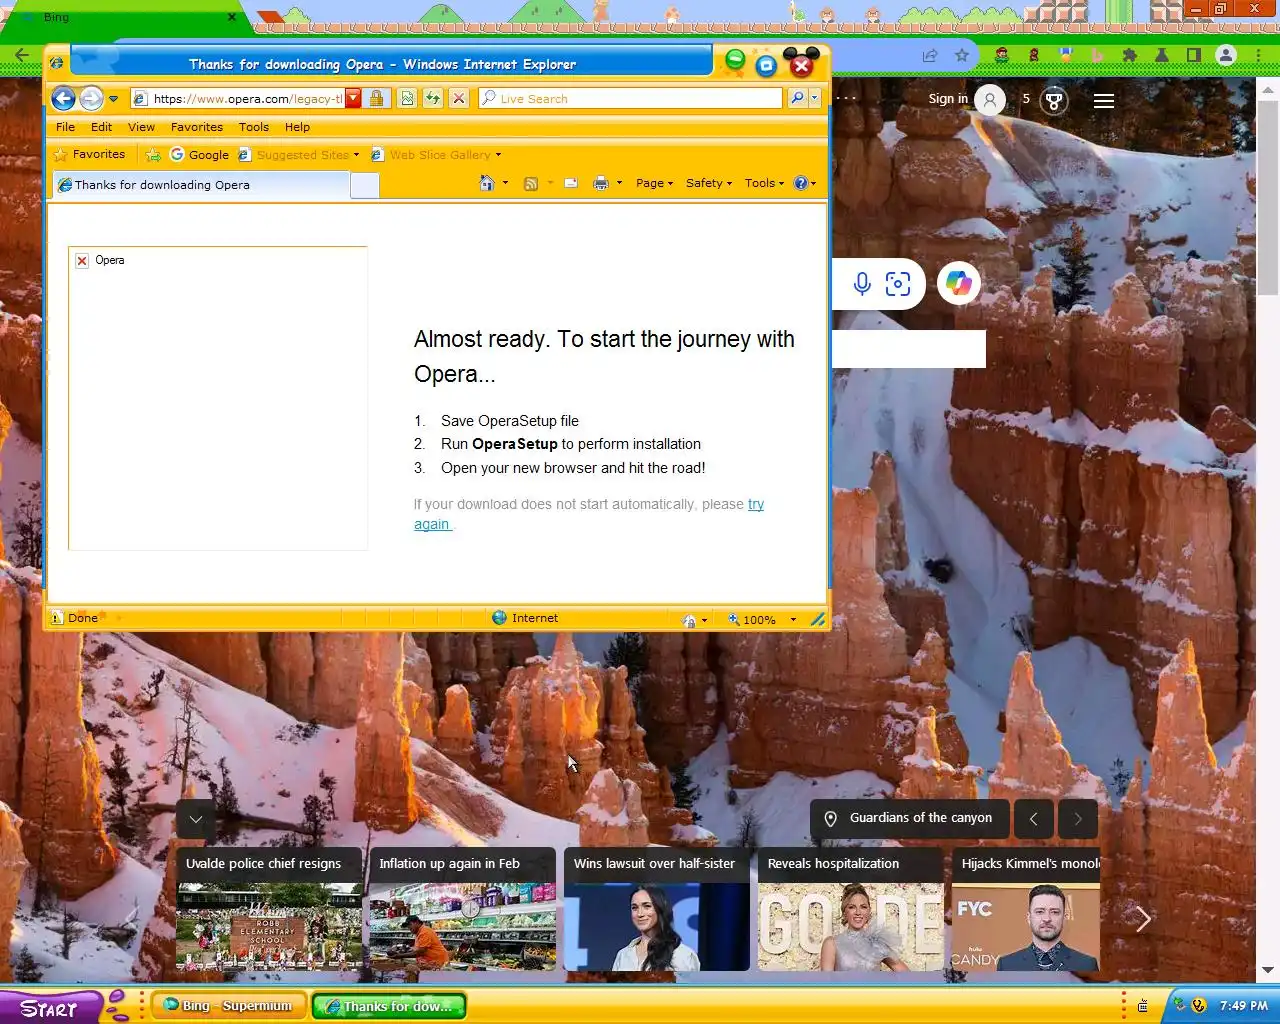The image size is (1280, 1024).
Task: Click the Internet security zone status
Action: 525,618
